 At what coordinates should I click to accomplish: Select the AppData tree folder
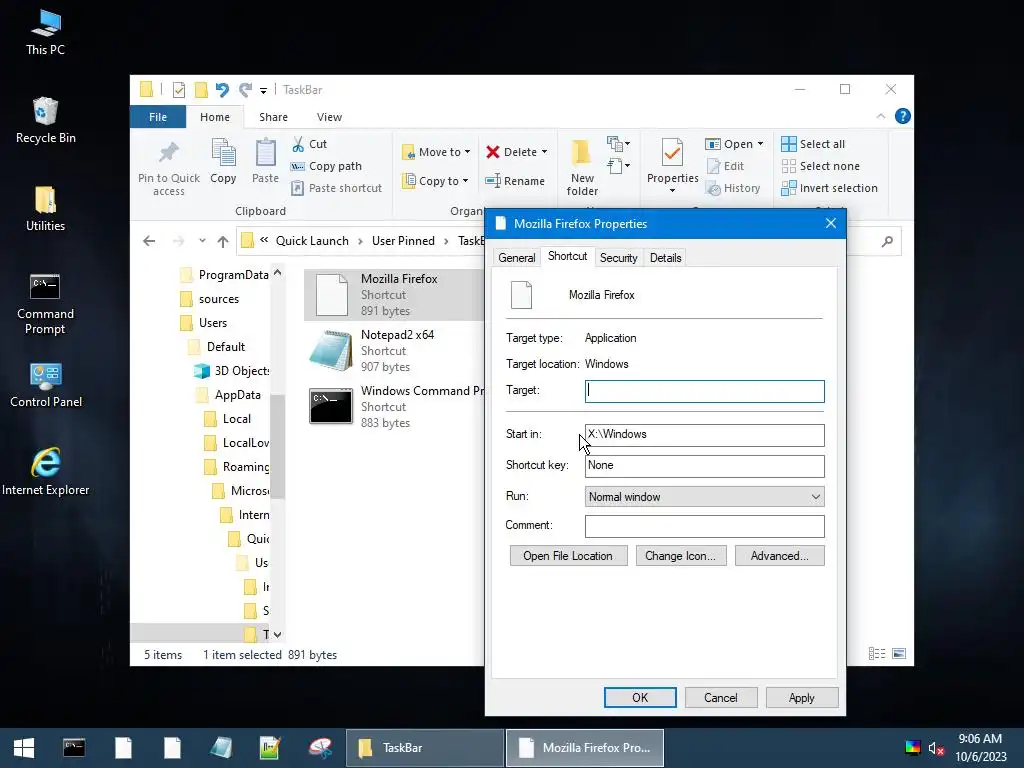coord(229,395)
